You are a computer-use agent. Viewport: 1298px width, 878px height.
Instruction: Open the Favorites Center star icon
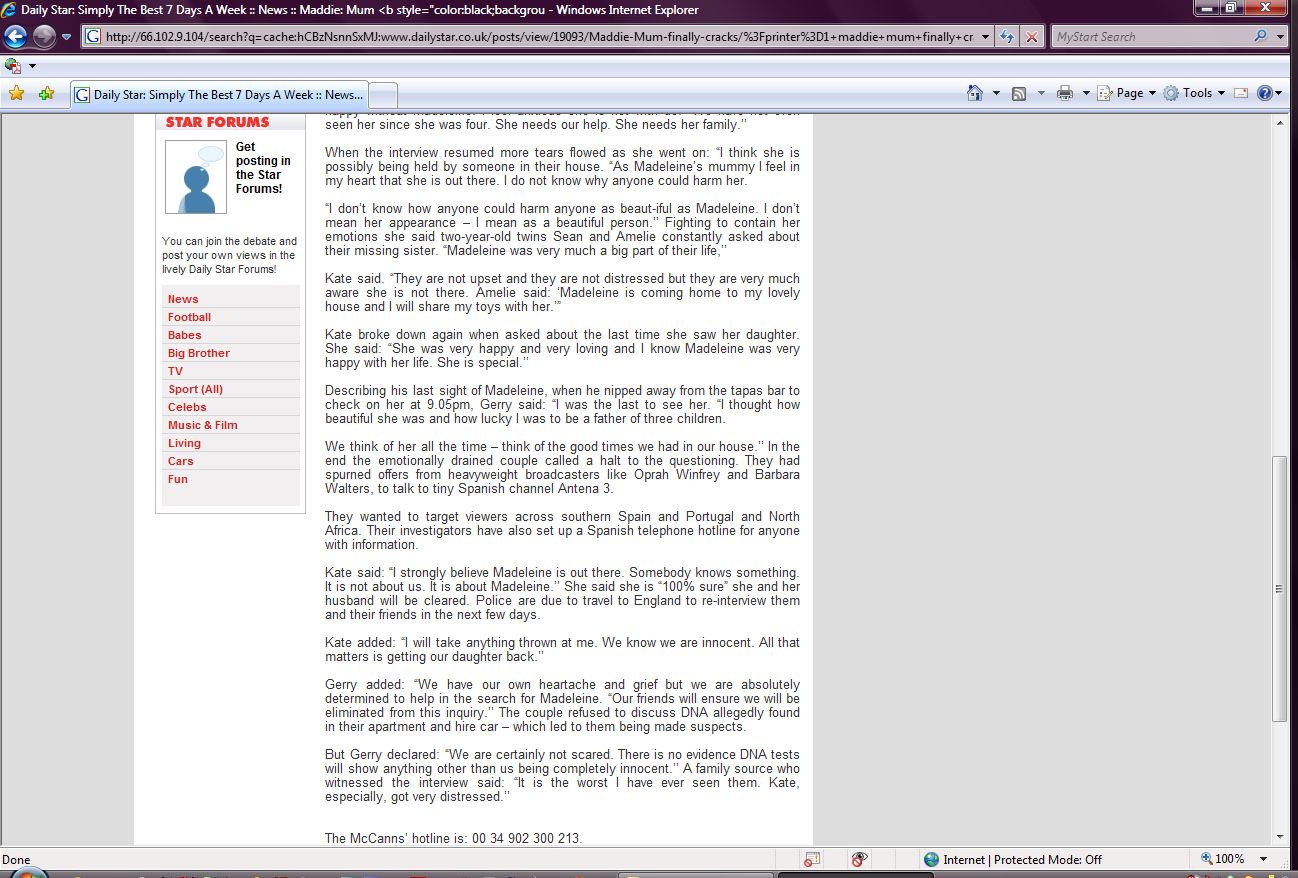click(16, 93)
